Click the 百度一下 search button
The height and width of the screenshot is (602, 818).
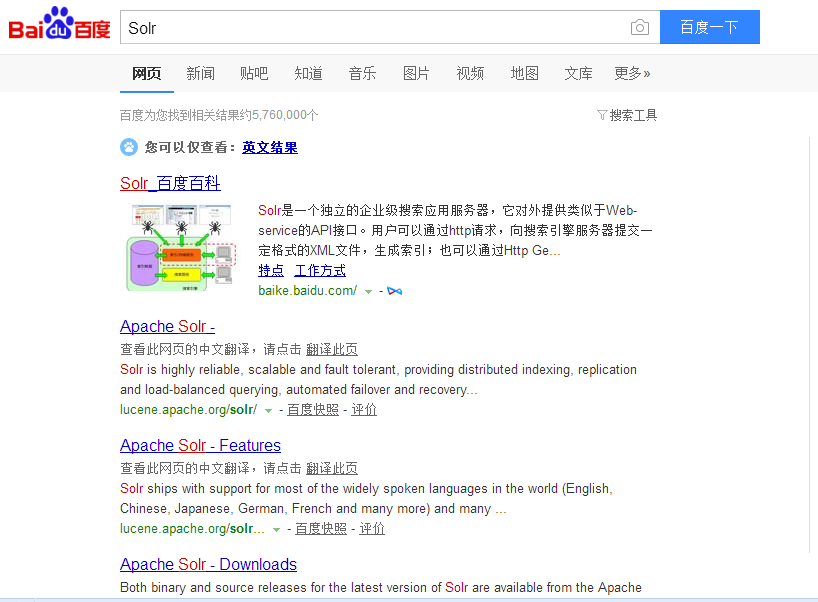click(x=709, y=27)
